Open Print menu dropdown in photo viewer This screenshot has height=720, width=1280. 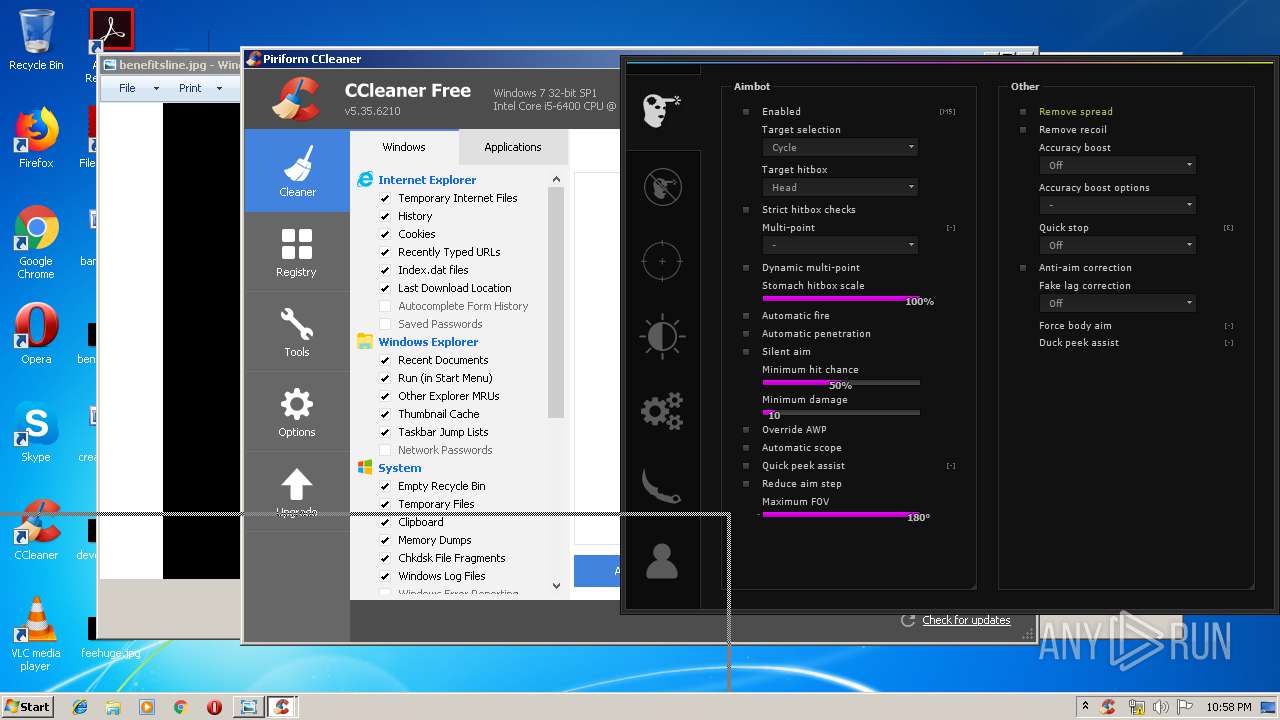click(x=198, y=88)
